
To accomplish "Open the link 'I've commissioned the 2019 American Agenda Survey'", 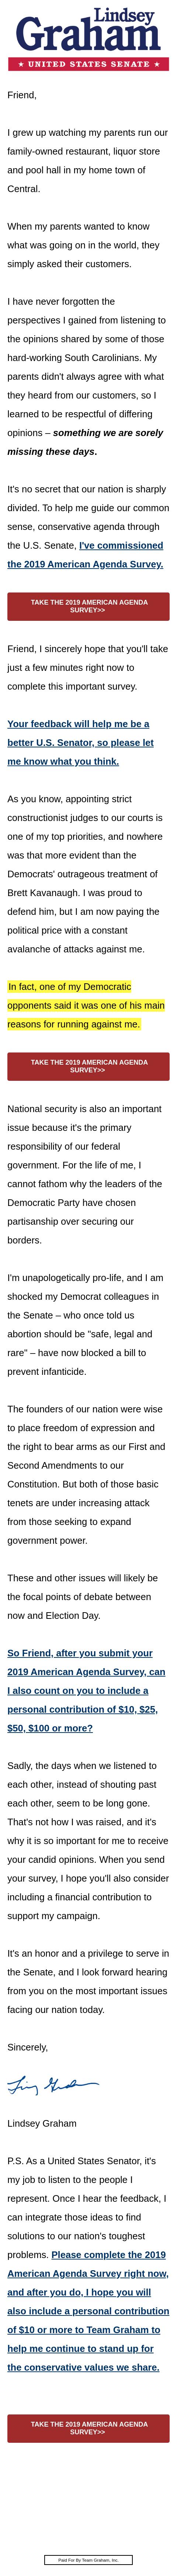I will point(85,555).
